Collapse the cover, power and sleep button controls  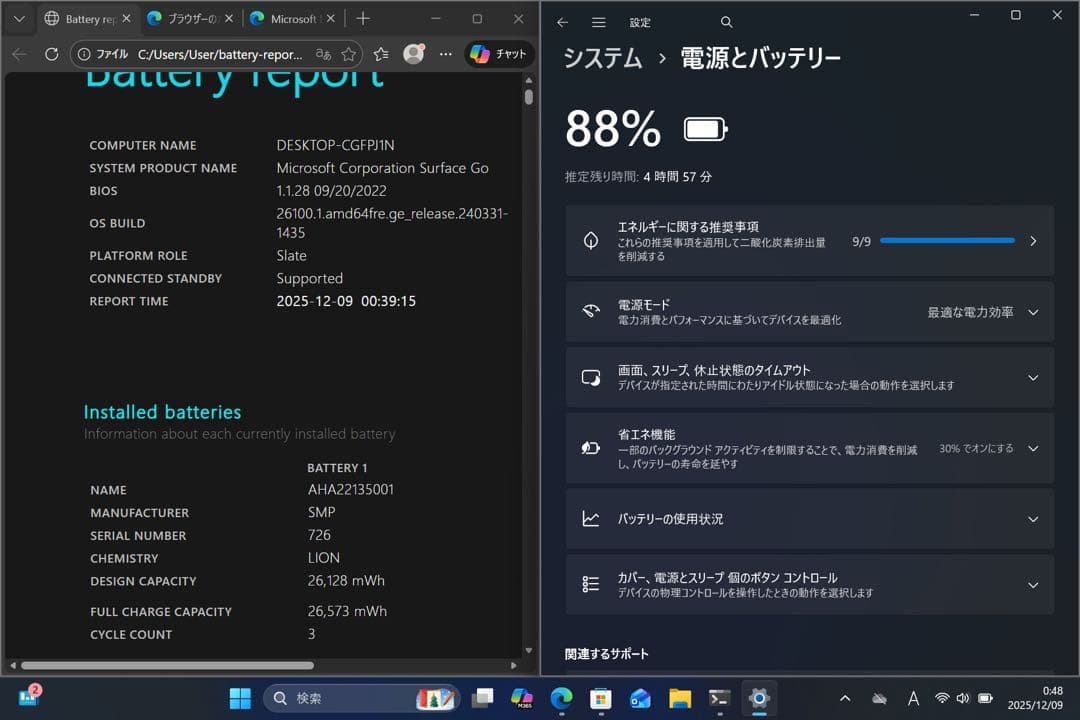tap(1033, 584)
